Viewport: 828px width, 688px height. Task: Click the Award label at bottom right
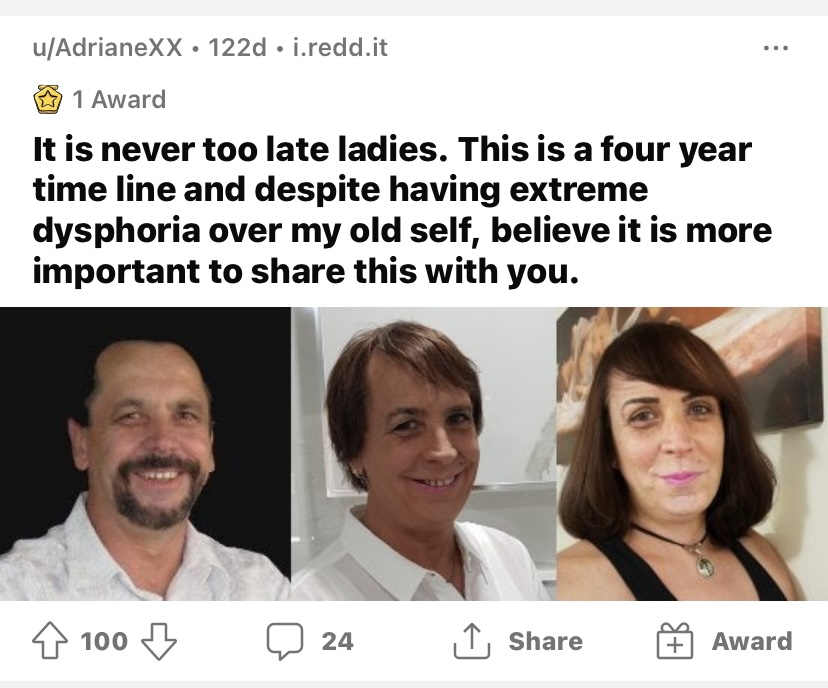coord(752,641)
